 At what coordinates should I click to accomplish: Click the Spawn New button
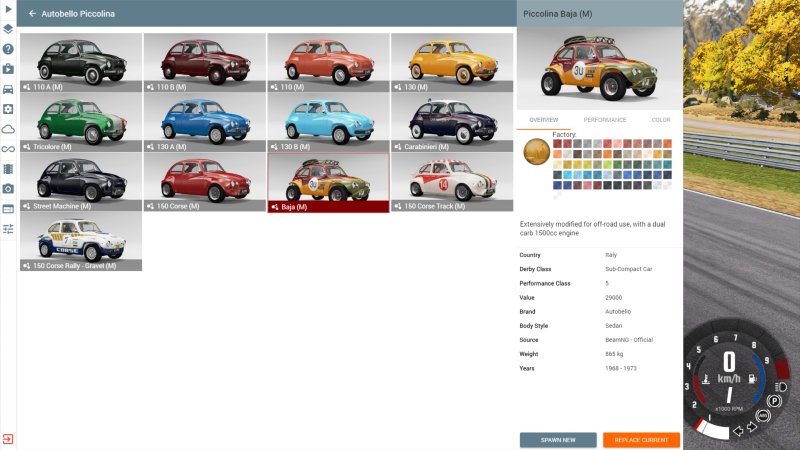558,440
